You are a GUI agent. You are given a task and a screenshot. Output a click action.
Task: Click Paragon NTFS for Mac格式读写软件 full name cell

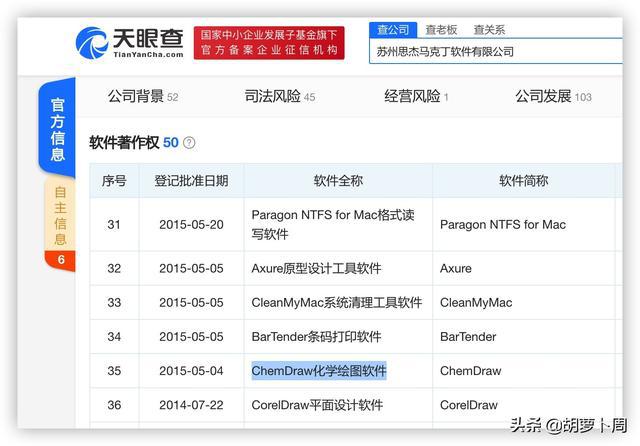coord(338,224)
